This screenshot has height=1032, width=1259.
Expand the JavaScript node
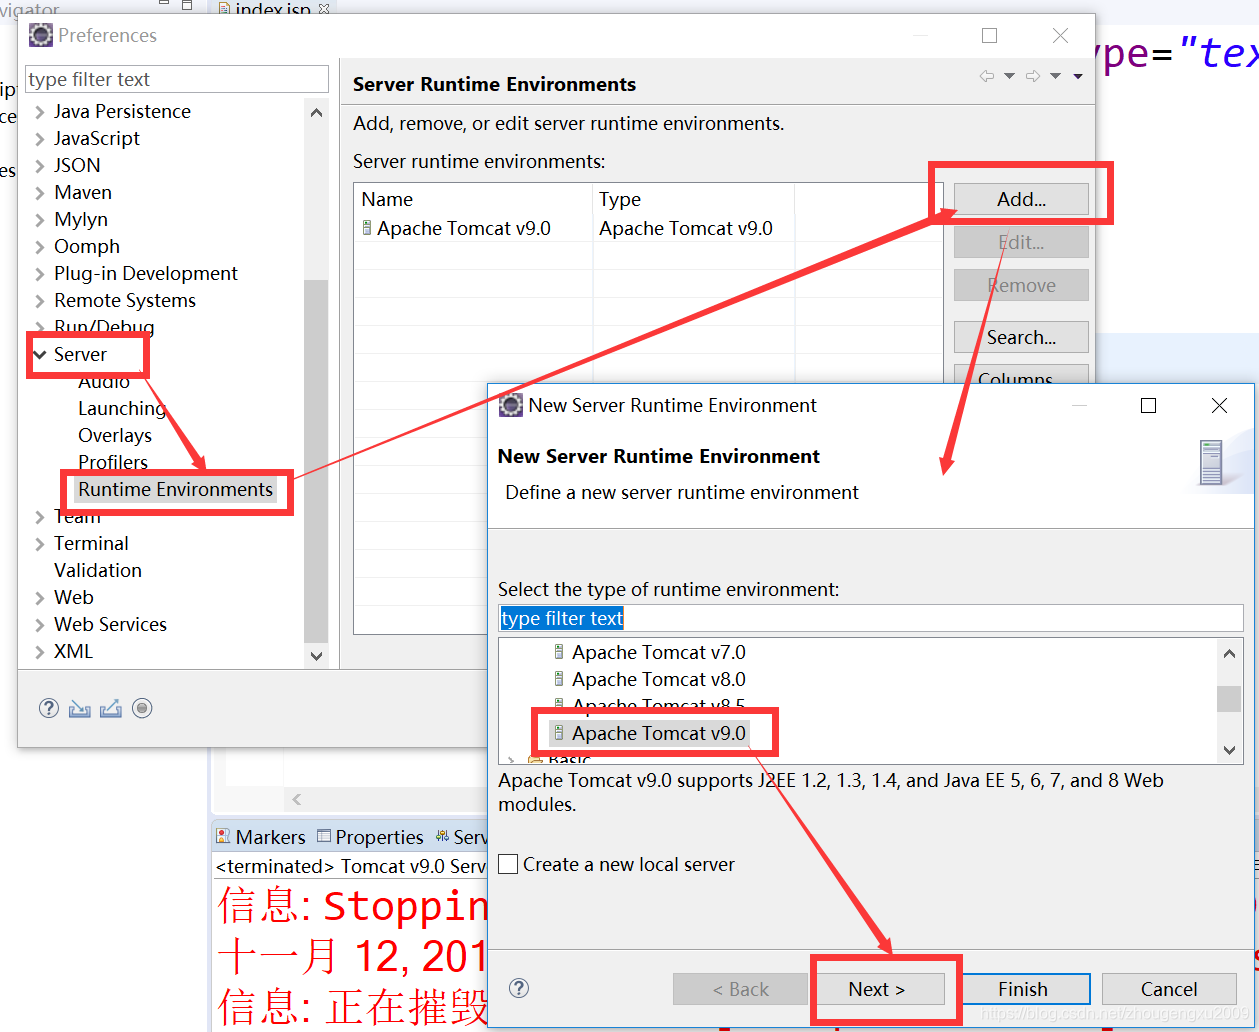click(x=40, y=138)
